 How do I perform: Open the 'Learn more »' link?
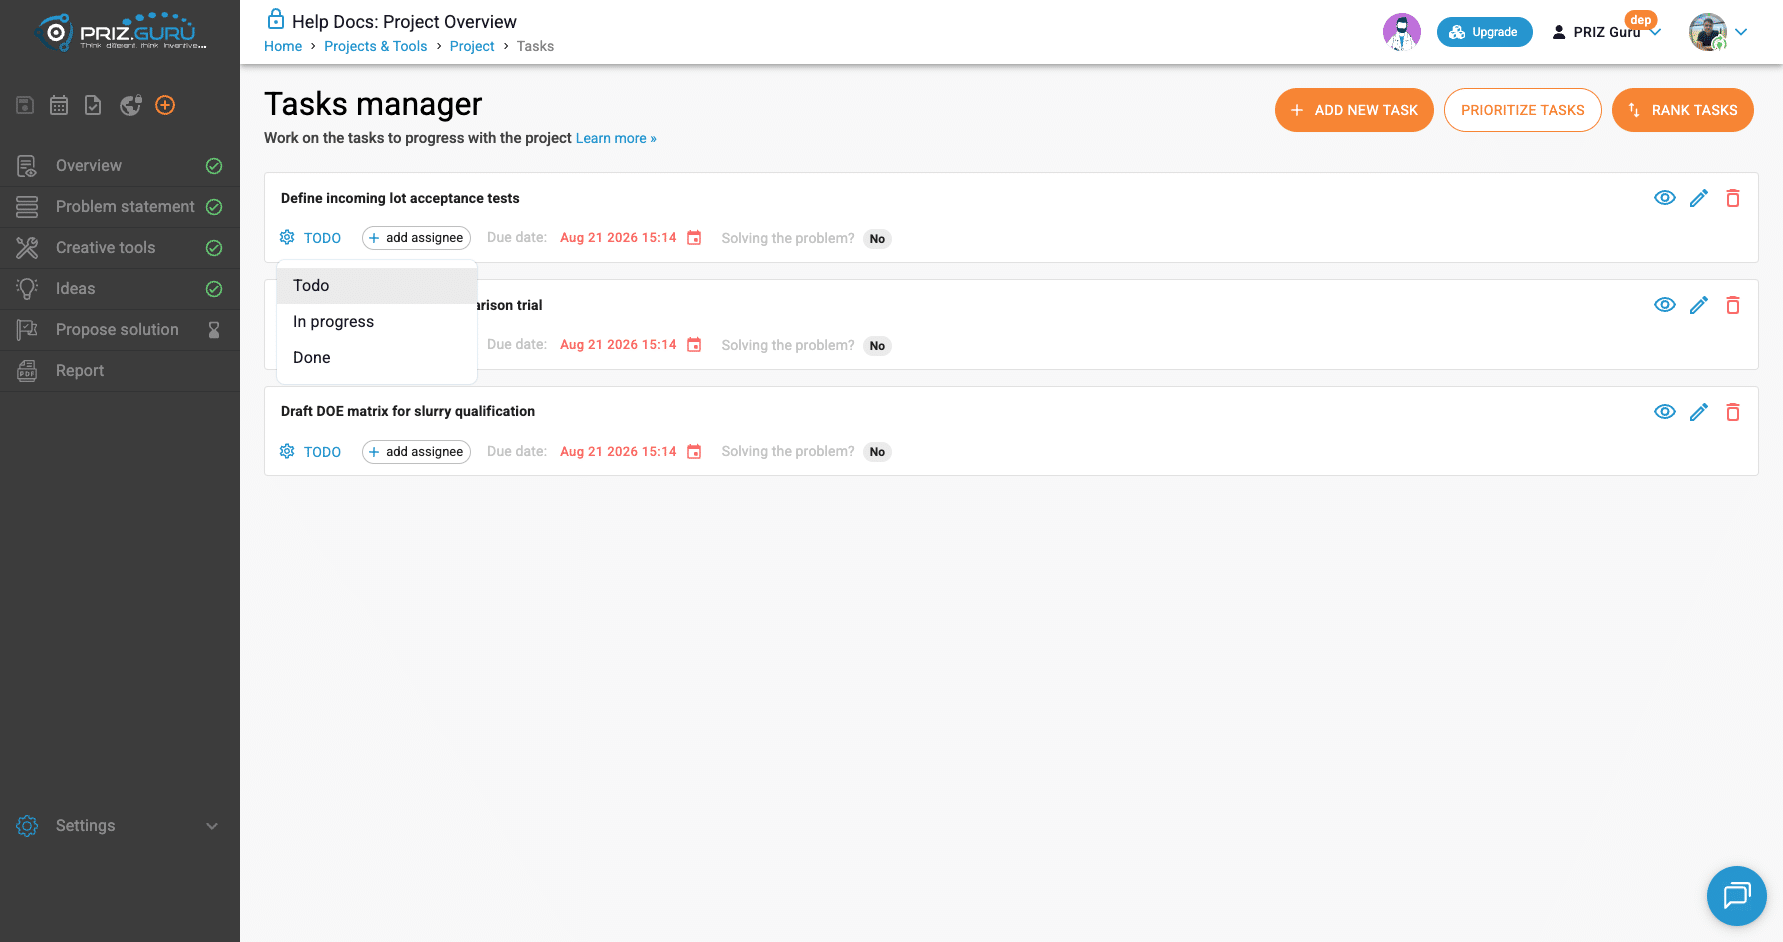(616, 138)
